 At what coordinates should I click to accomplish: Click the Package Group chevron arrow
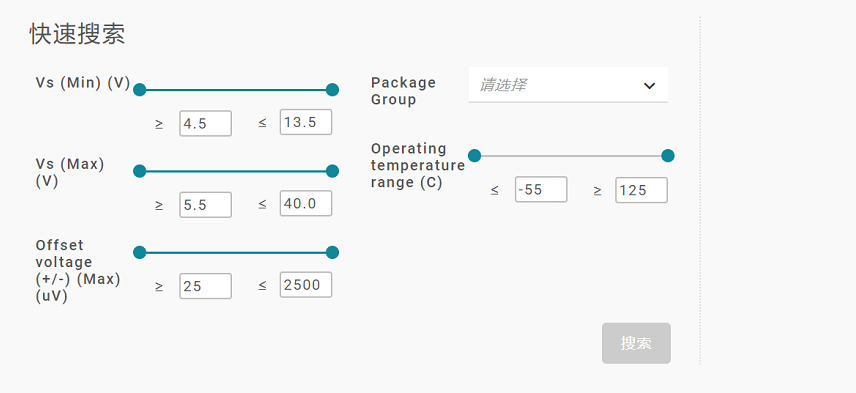pos(649,86)
